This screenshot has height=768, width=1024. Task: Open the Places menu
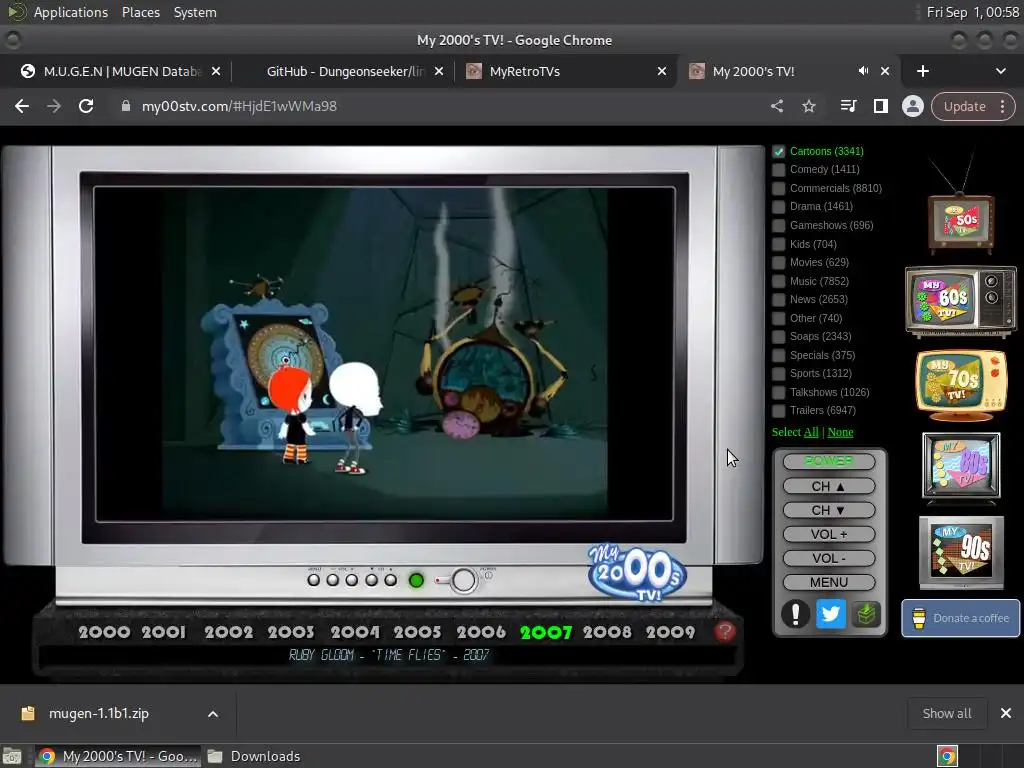[141, 12]
